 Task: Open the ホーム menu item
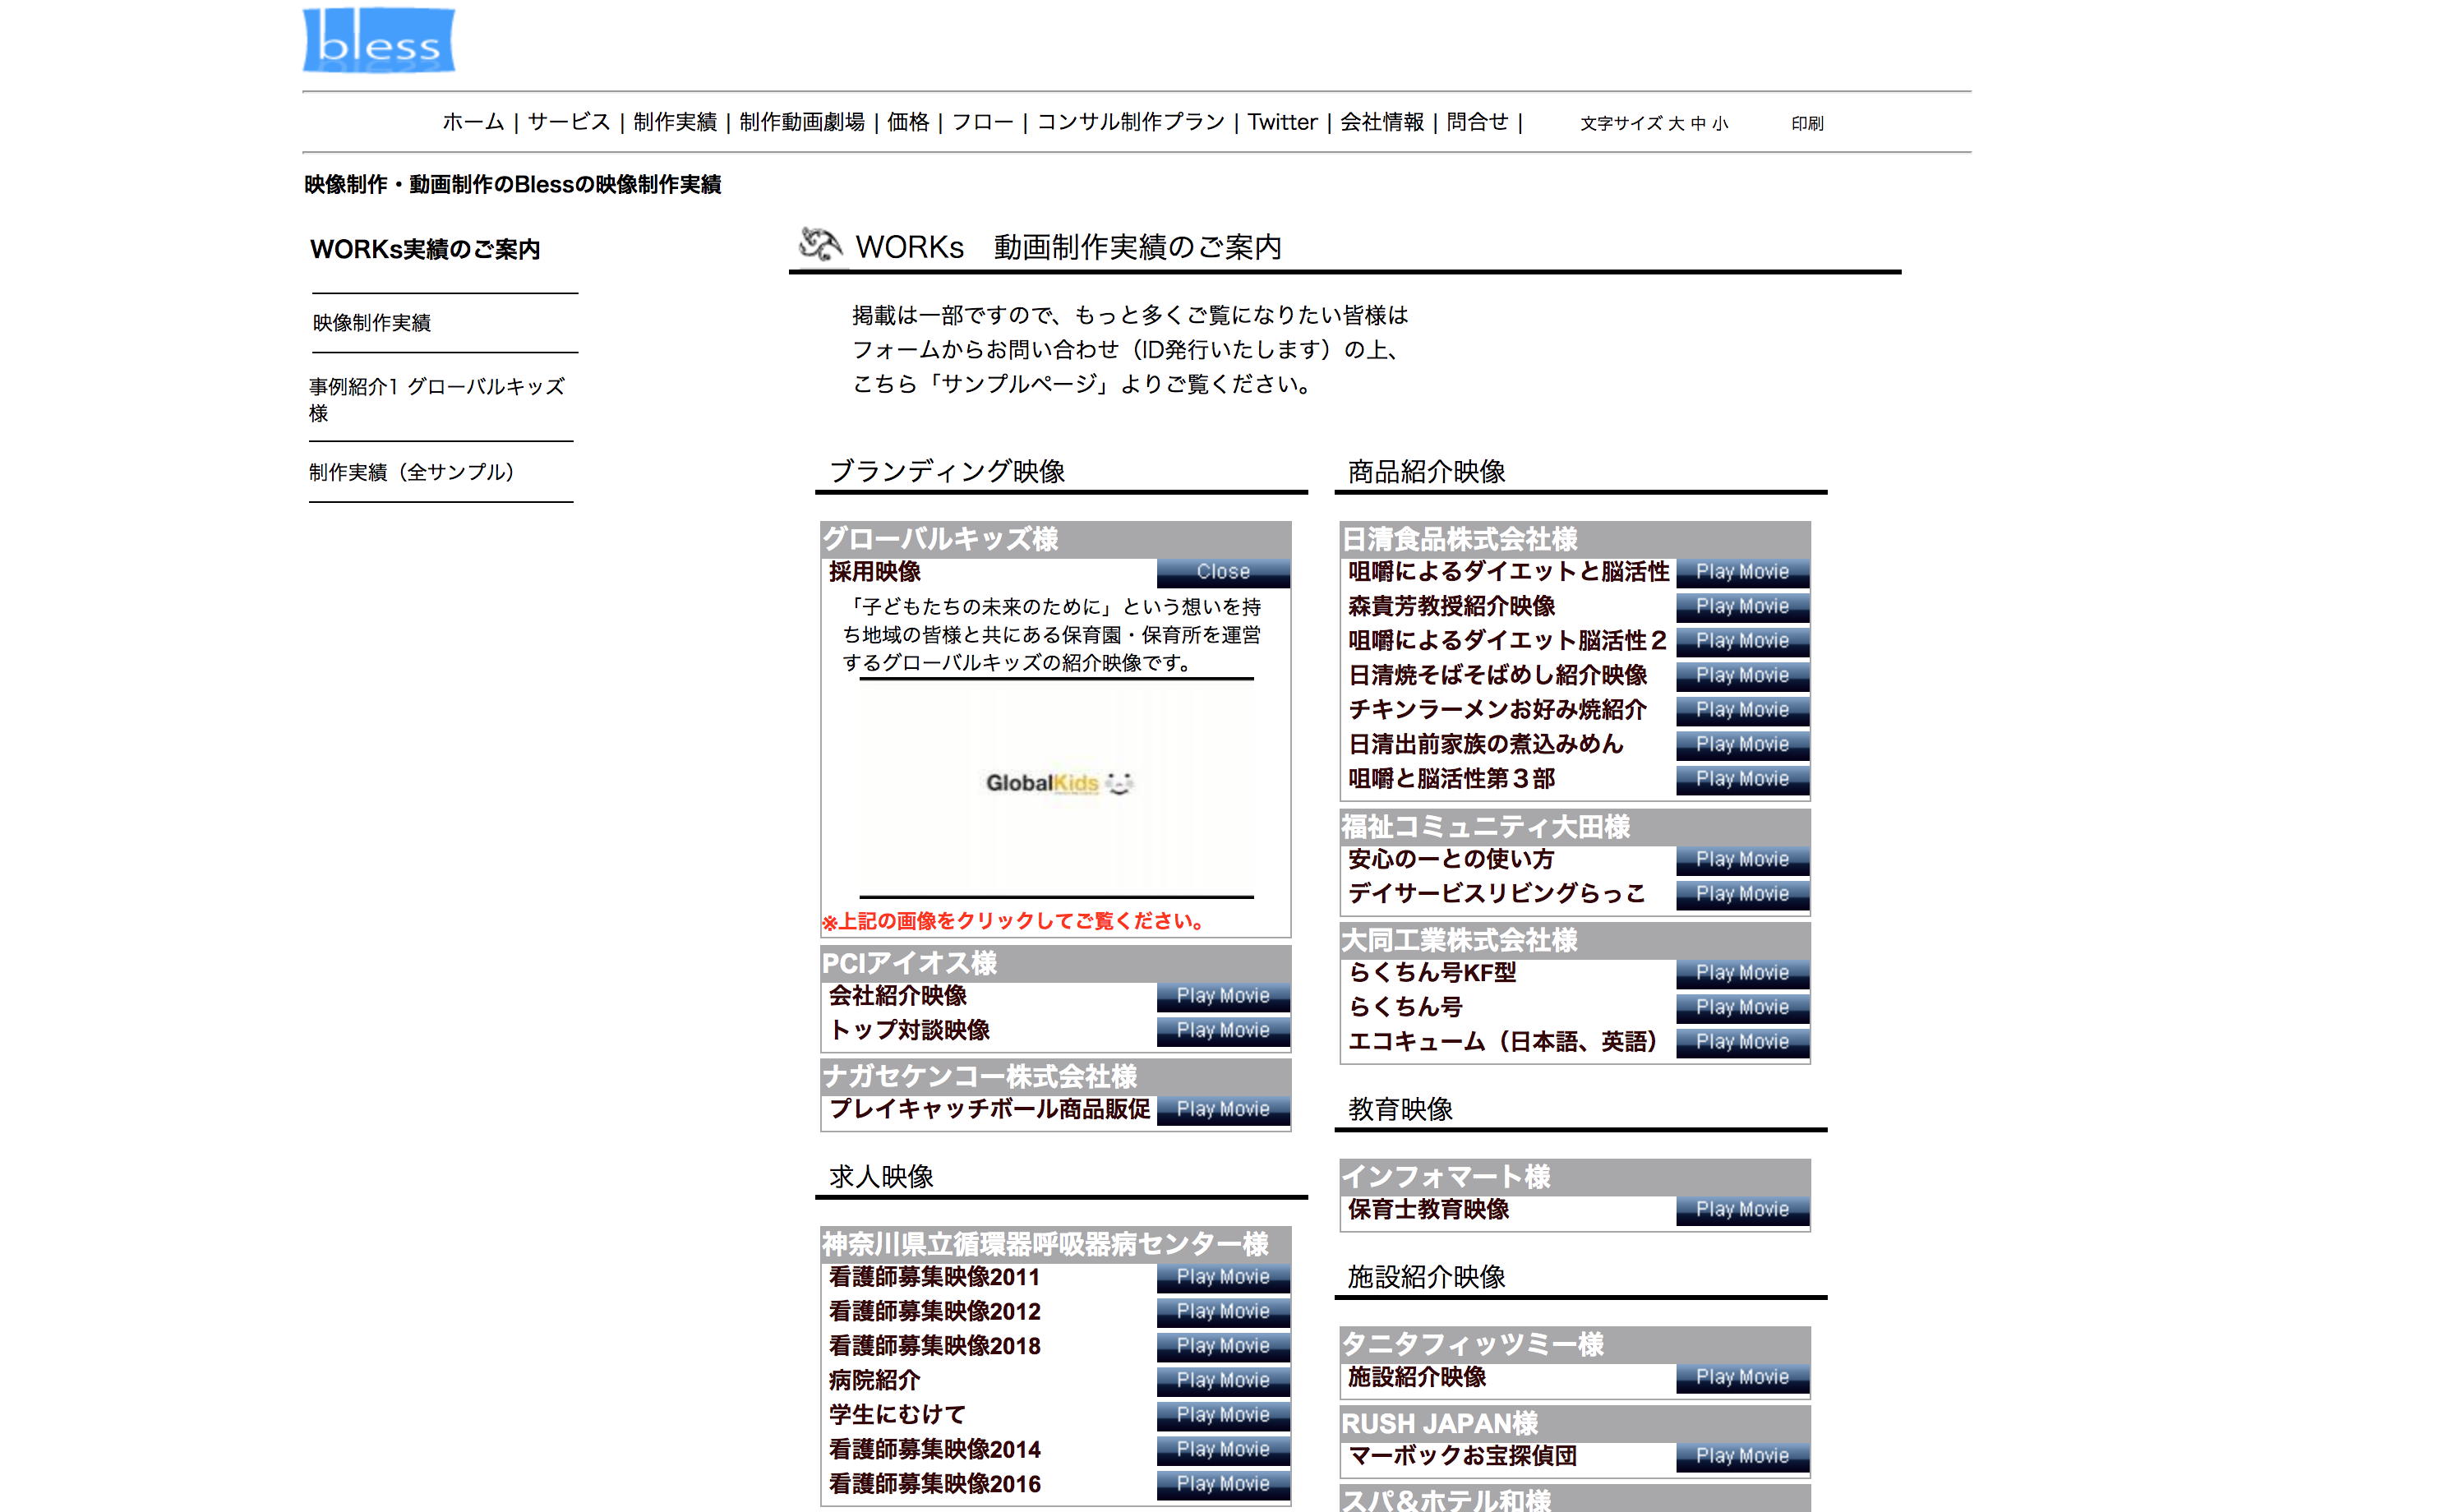coord(473,122)
